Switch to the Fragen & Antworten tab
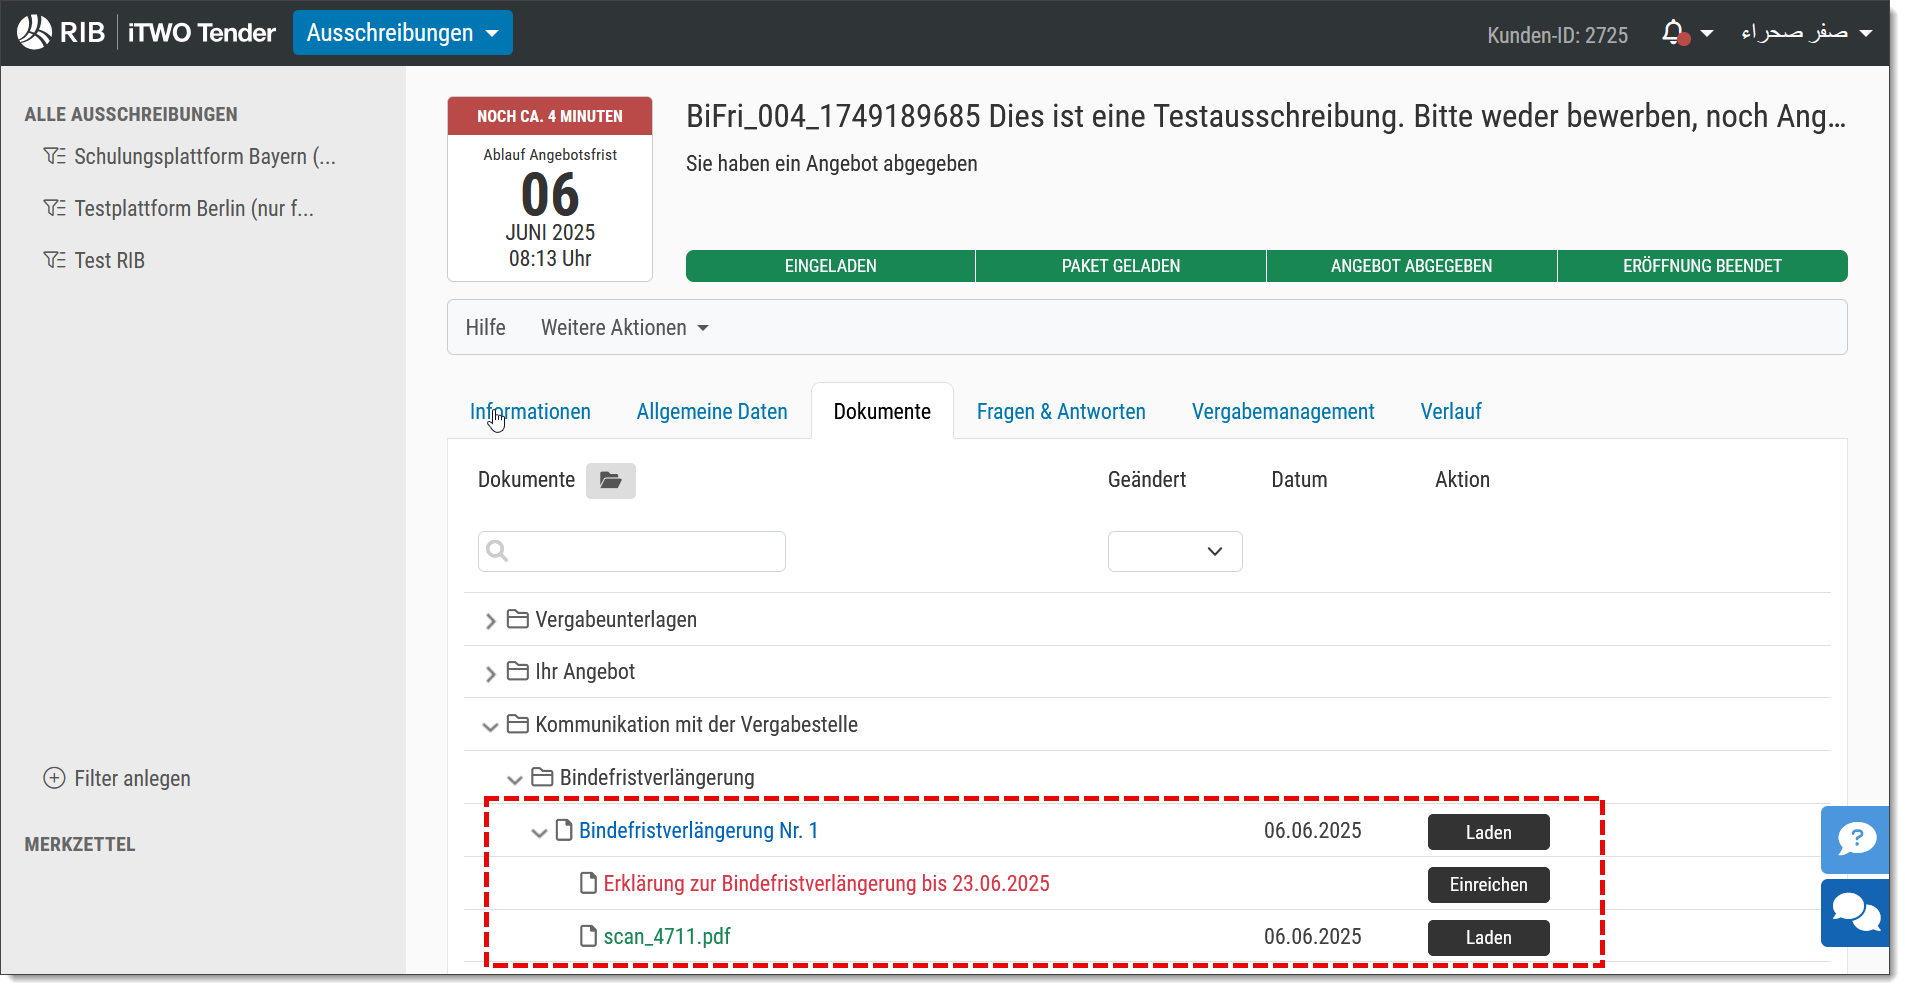The height and width of the screenshot is (990, 1905). (1061, 411)
